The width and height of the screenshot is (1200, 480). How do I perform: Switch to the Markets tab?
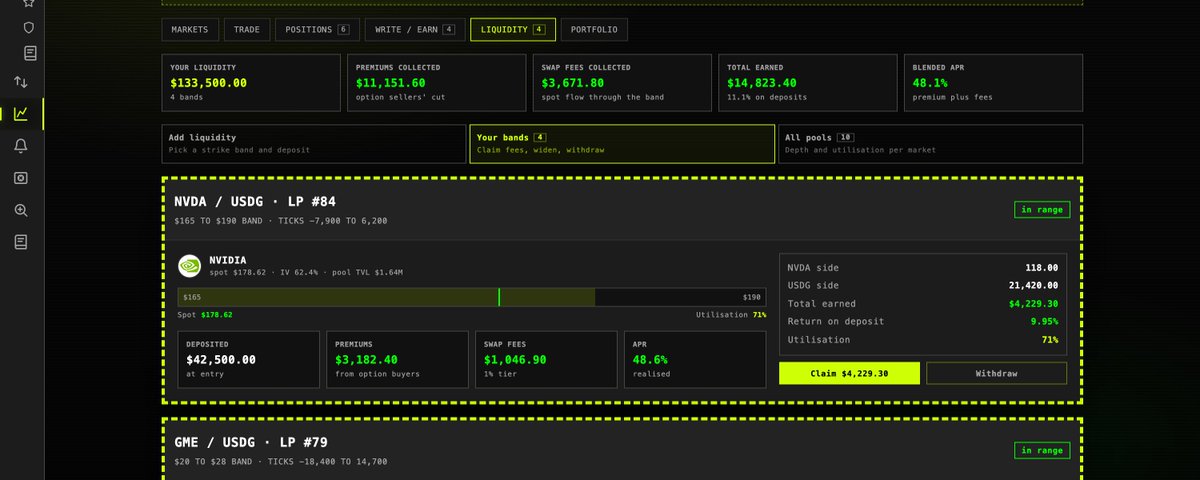[x=190, y=30]
